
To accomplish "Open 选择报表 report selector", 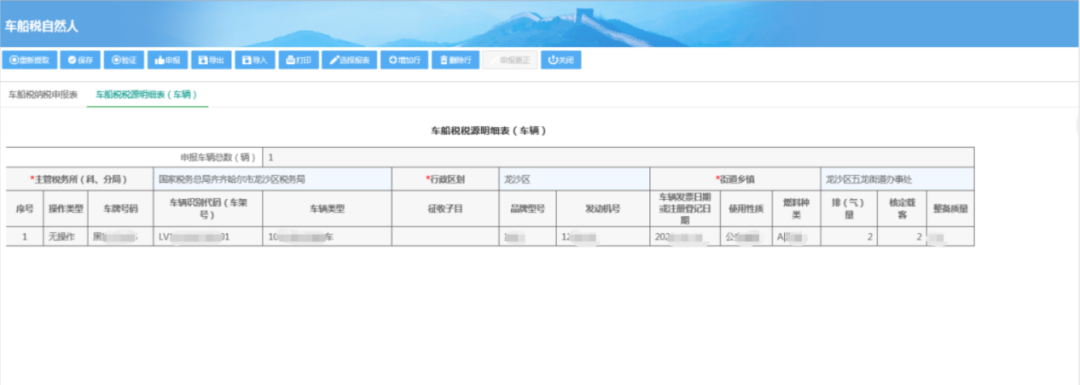I will 349,60.
